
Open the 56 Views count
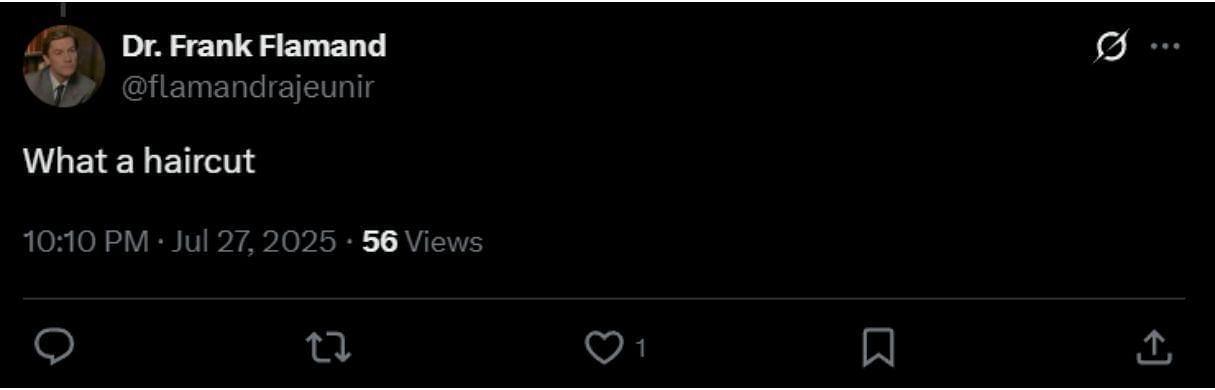[422, 241]
